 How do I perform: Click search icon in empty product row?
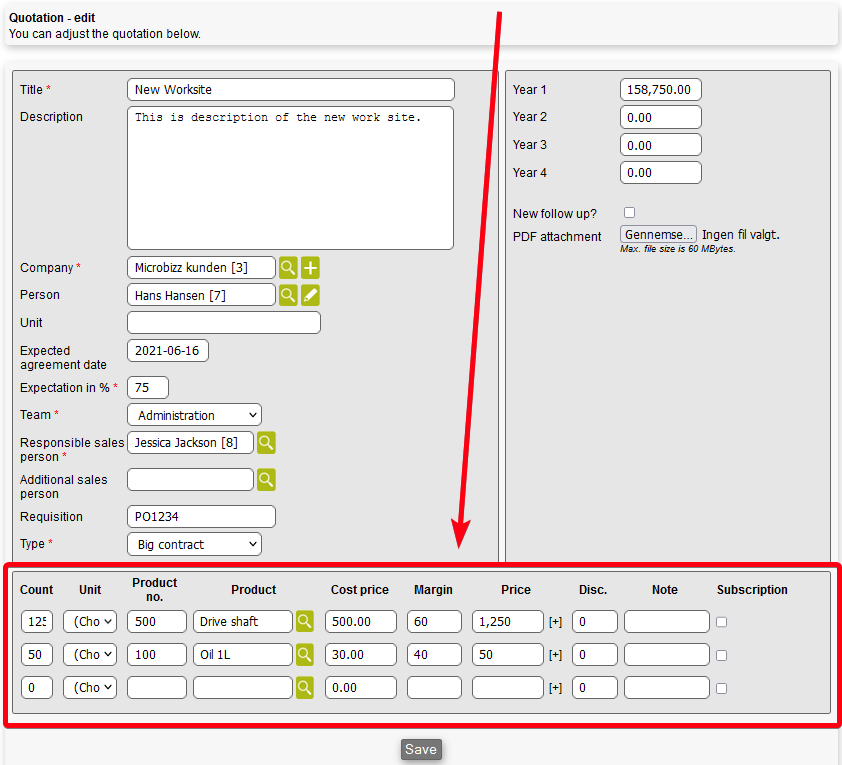point(305,688)
